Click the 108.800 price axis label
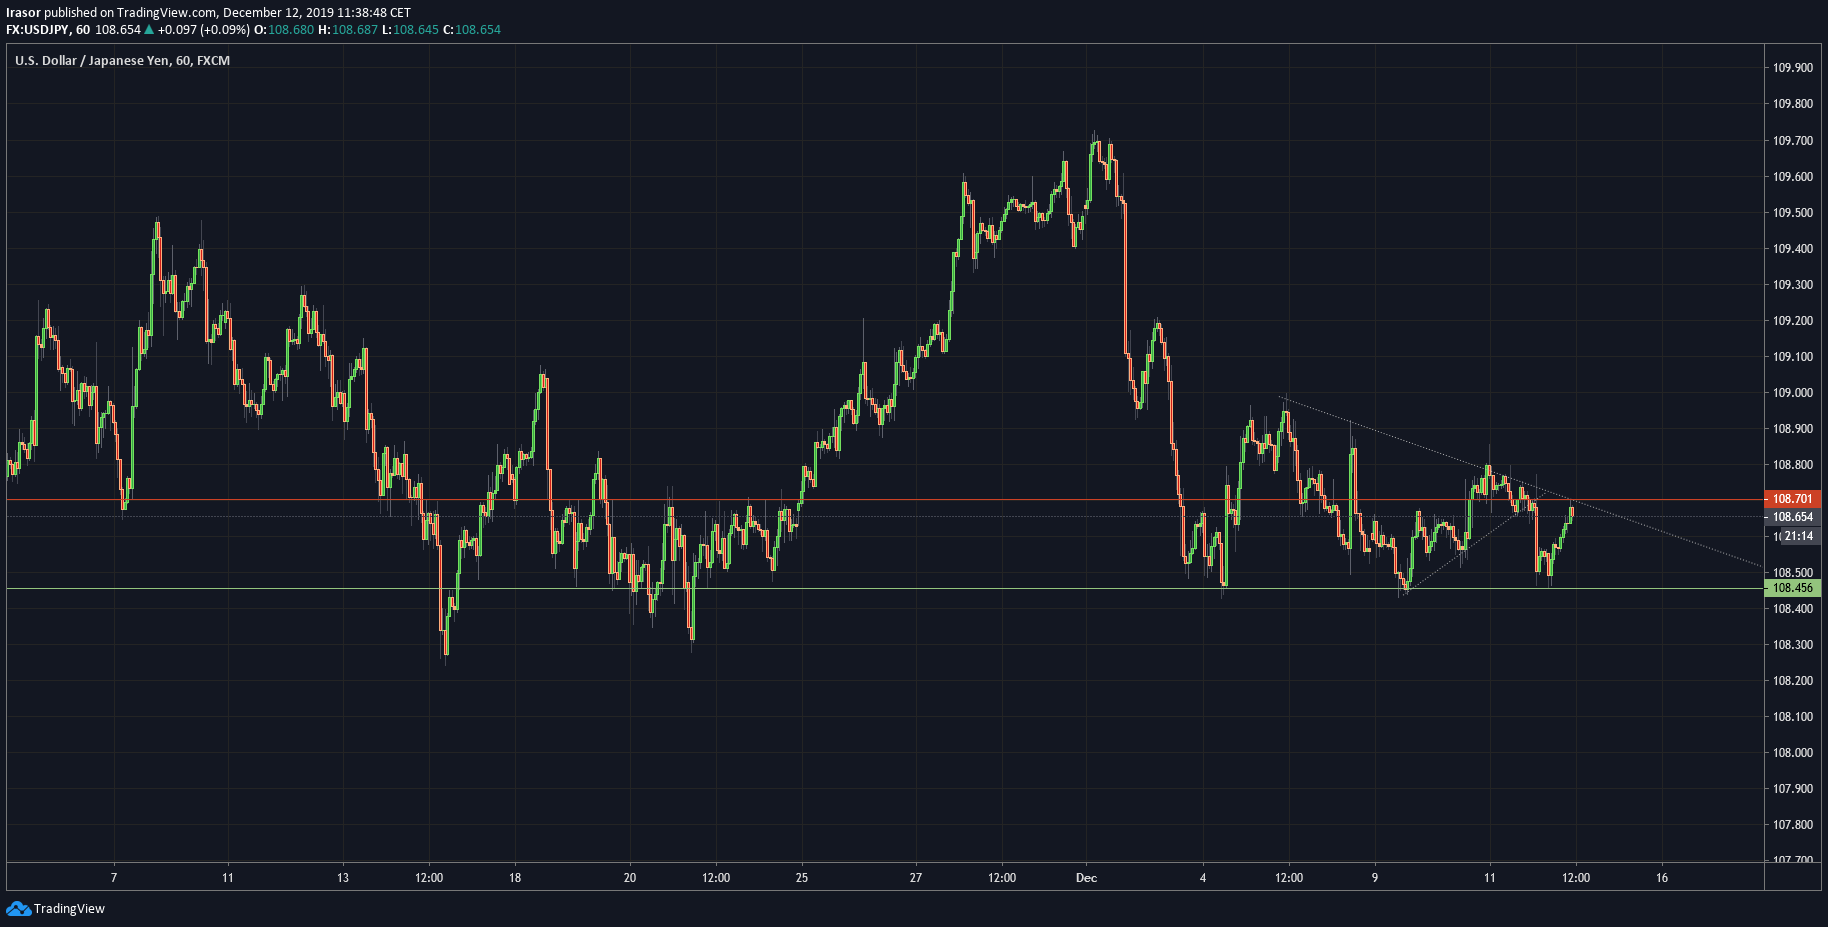This screenshot has width=1828, height=927. click(1793, 465)
